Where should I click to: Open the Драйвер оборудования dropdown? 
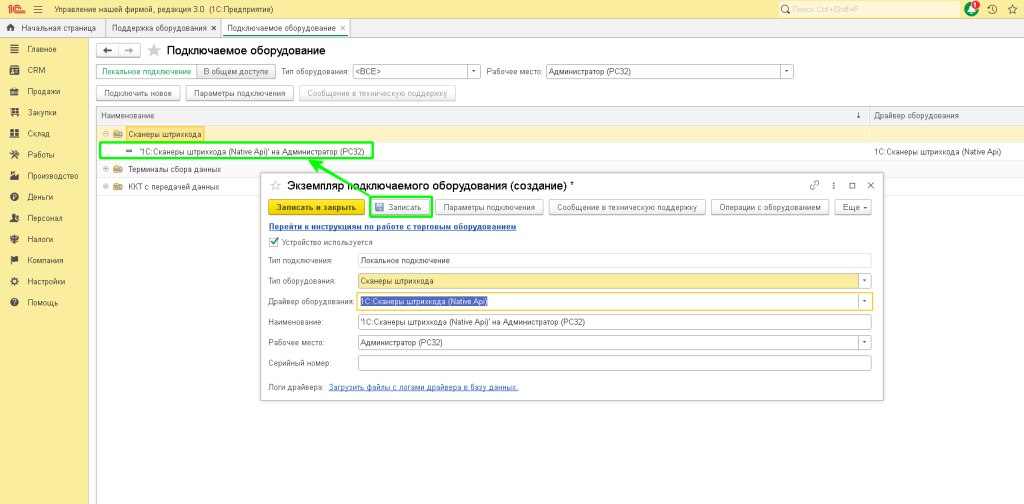click(865, 301)
